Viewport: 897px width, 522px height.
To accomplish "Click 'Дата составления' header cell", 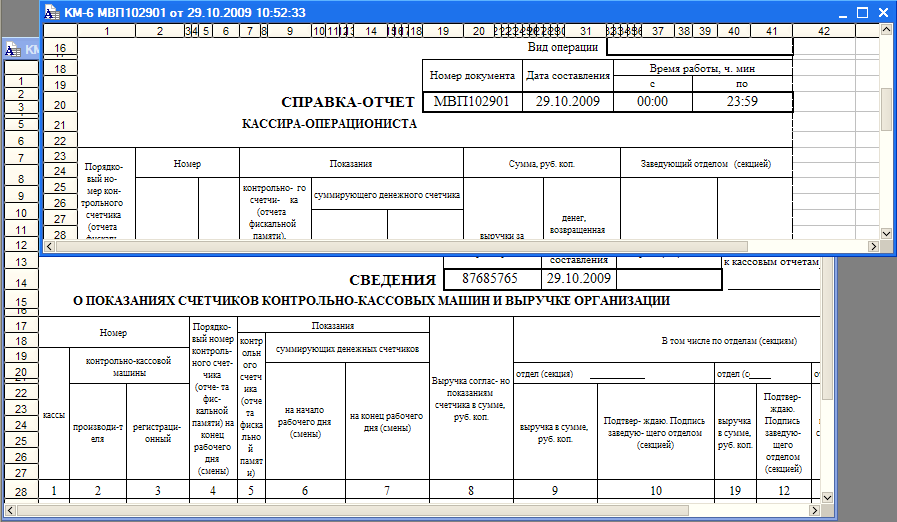I will 567,76.
